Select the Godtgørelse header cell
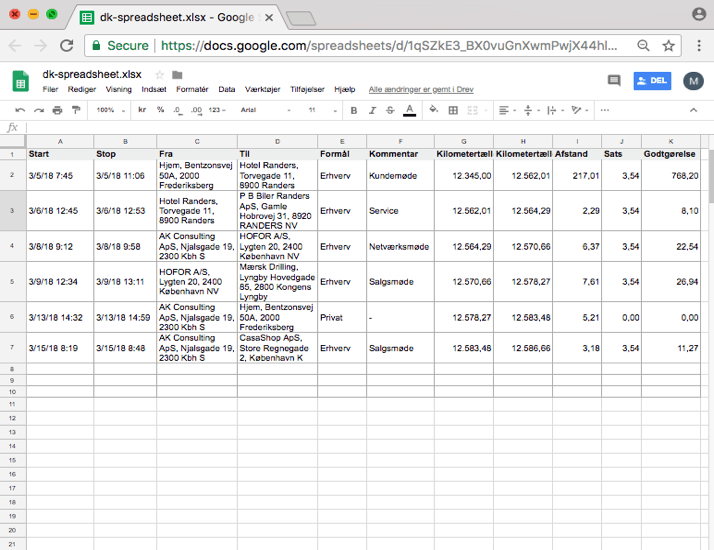Image resolution: width=714 pixels, height=550 pixels. [x=671, y=154]
